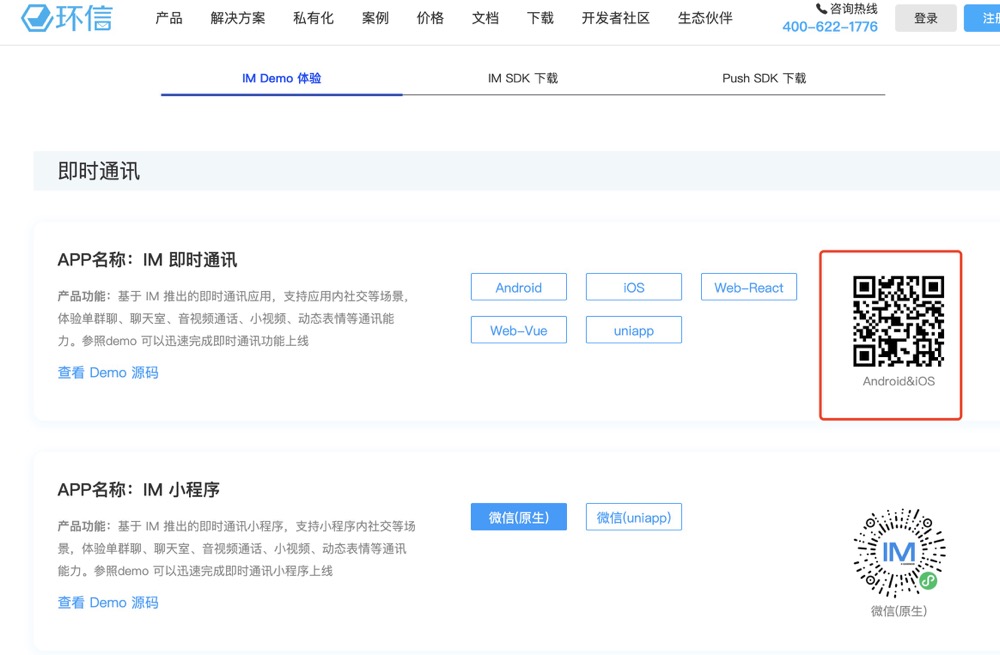
Task: Open the 解决方案 menu
Action: point(238,18)
